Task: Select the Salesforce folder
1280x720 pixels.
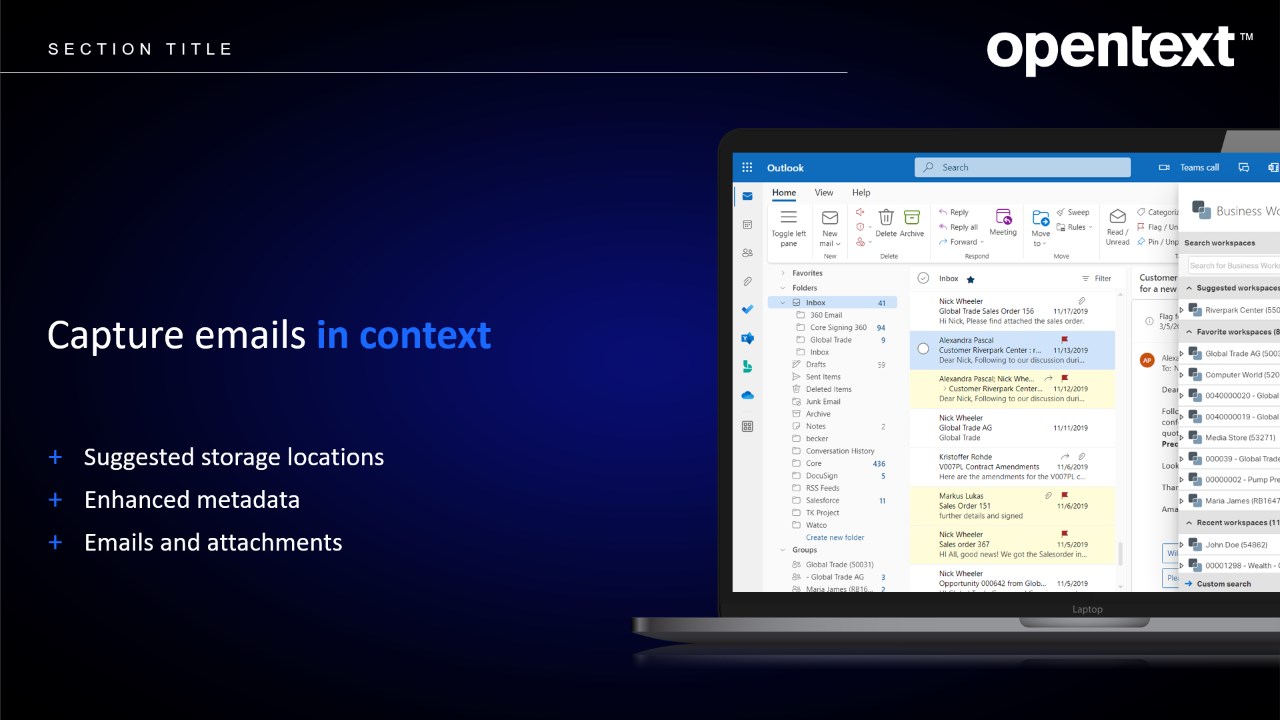Action: (833, 500)
